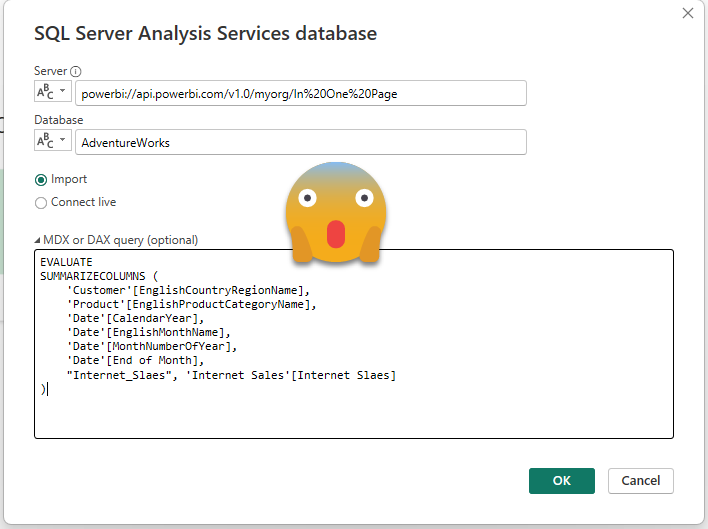Click the ABC text type icon for Server
Screen dimensions: 708x529
pyautogui.click(x=46, y=93)
